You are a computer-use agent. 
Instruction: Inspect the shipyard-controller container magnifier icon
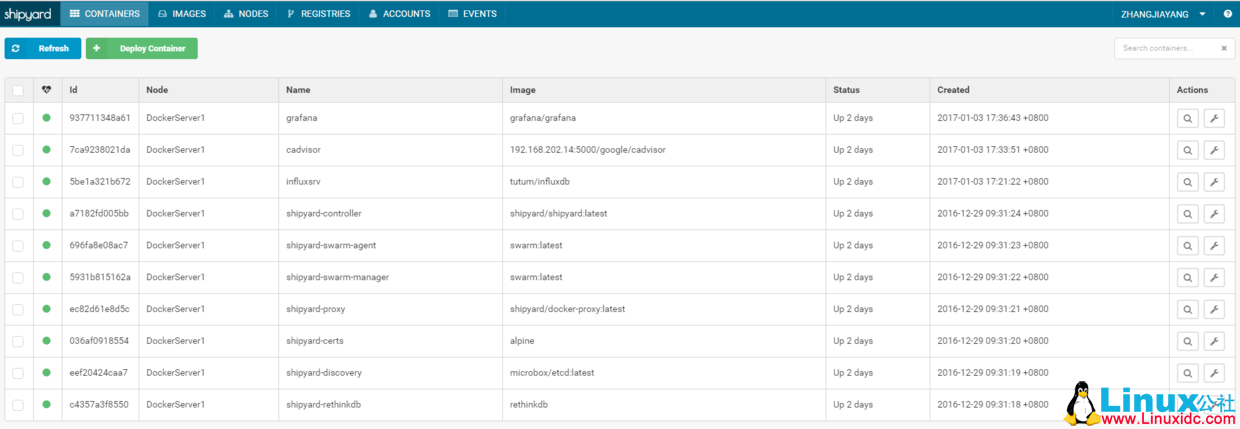point(1187,214)
